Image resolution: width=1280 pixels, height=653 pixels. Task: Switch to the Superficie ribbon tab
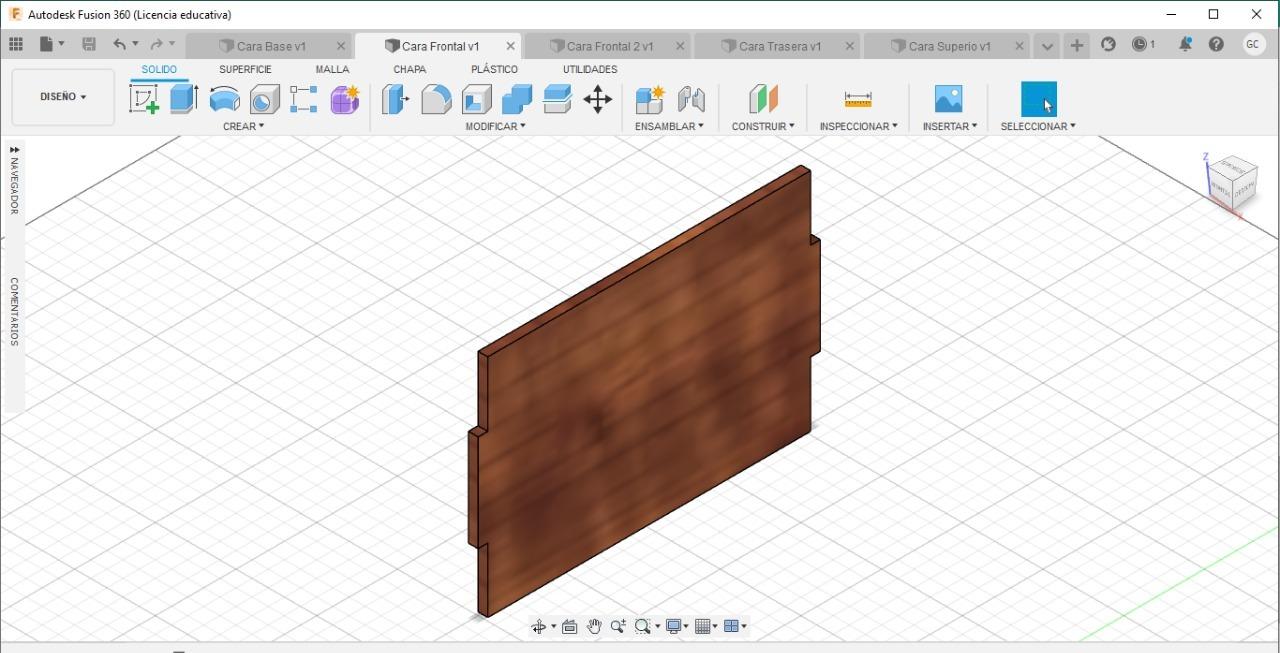(x=245, y=69)
